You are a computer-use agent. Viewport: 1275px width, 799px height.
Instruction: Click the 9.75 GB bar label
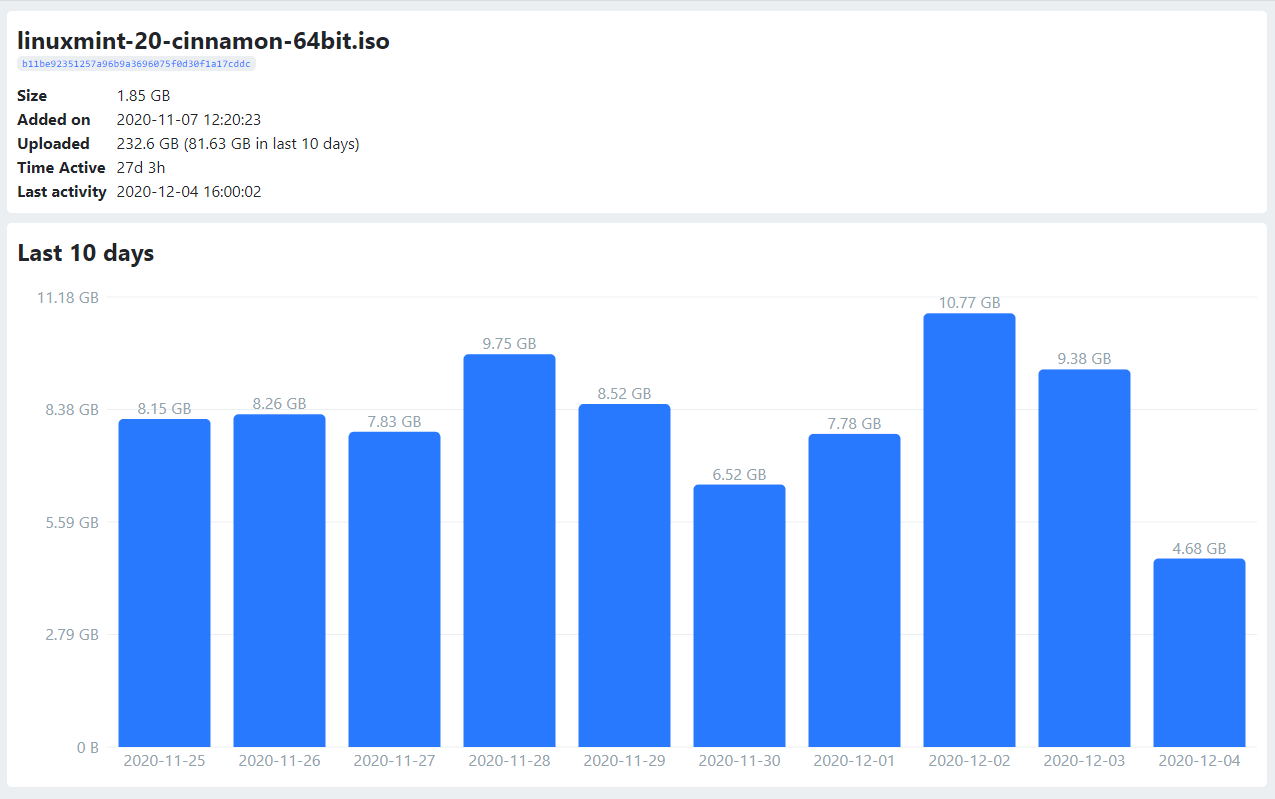tap(509, 343)
